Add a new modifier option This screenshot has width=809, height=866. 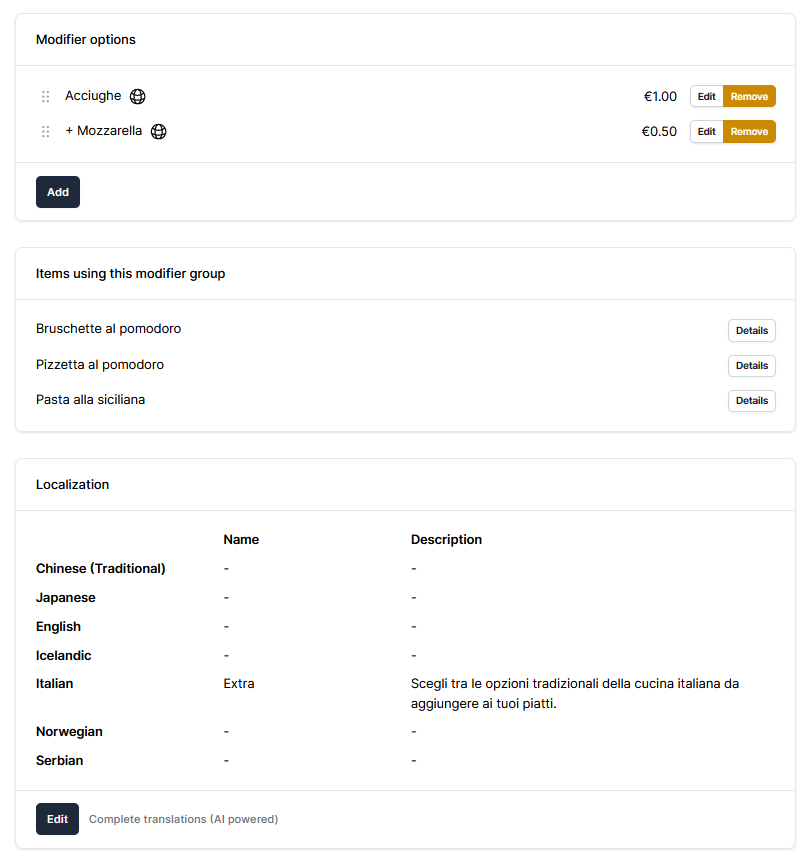[58, 192]
